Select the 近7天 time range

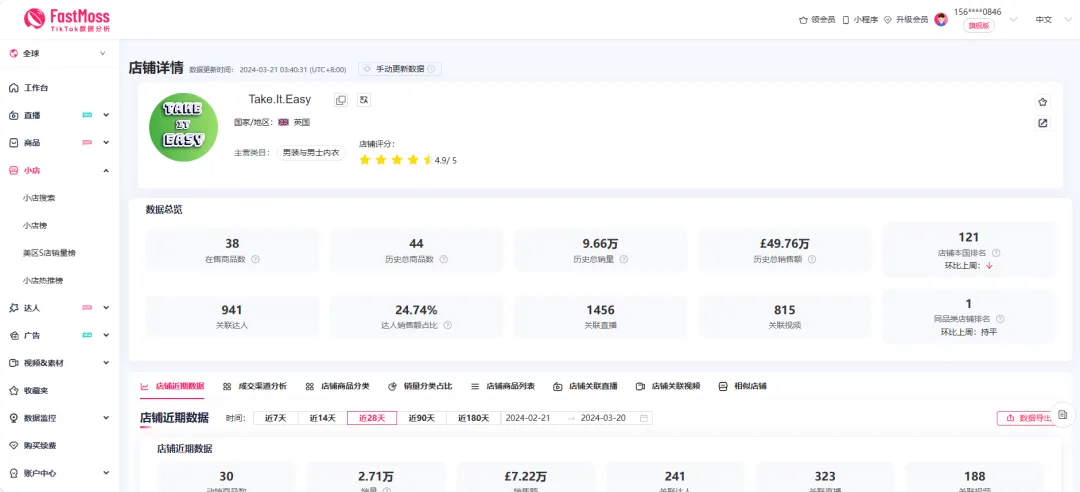click(x=276, y=418)
